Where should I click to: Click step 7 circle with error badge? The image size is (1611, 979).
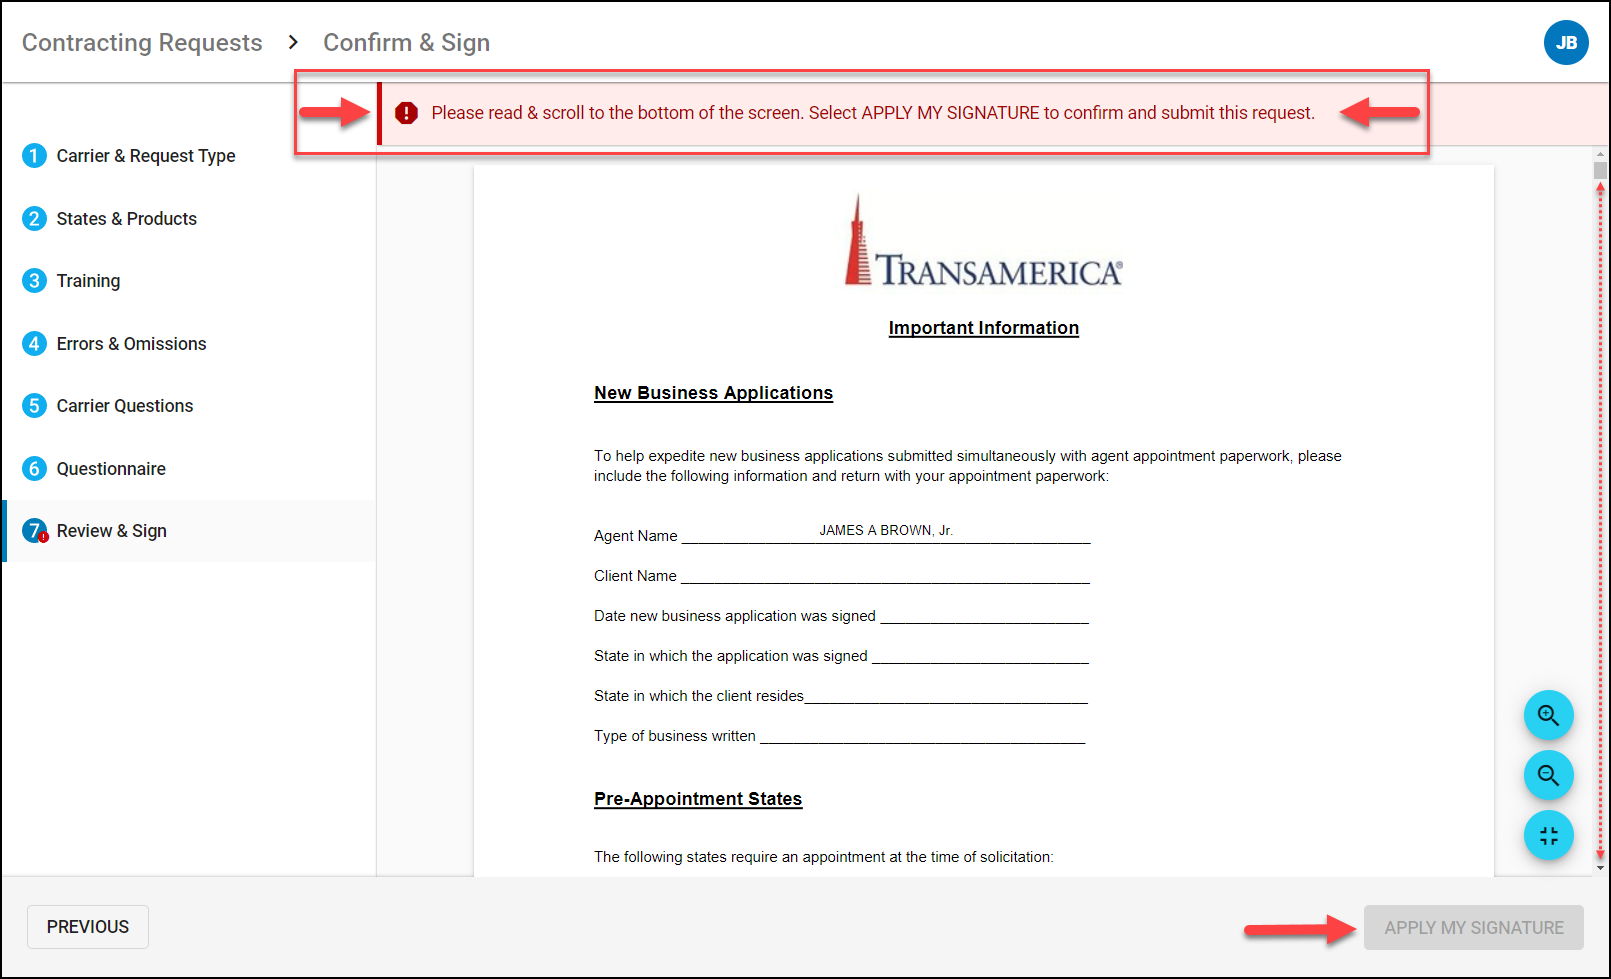click(35, 531)
